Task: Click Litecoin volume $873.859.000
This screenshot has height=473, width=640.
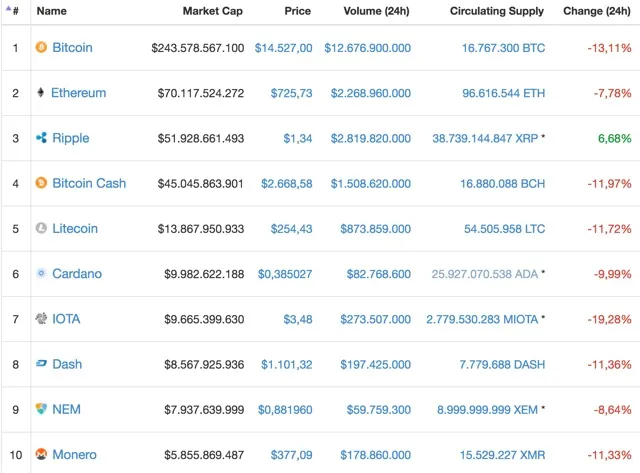Action: tap(376, 229)
